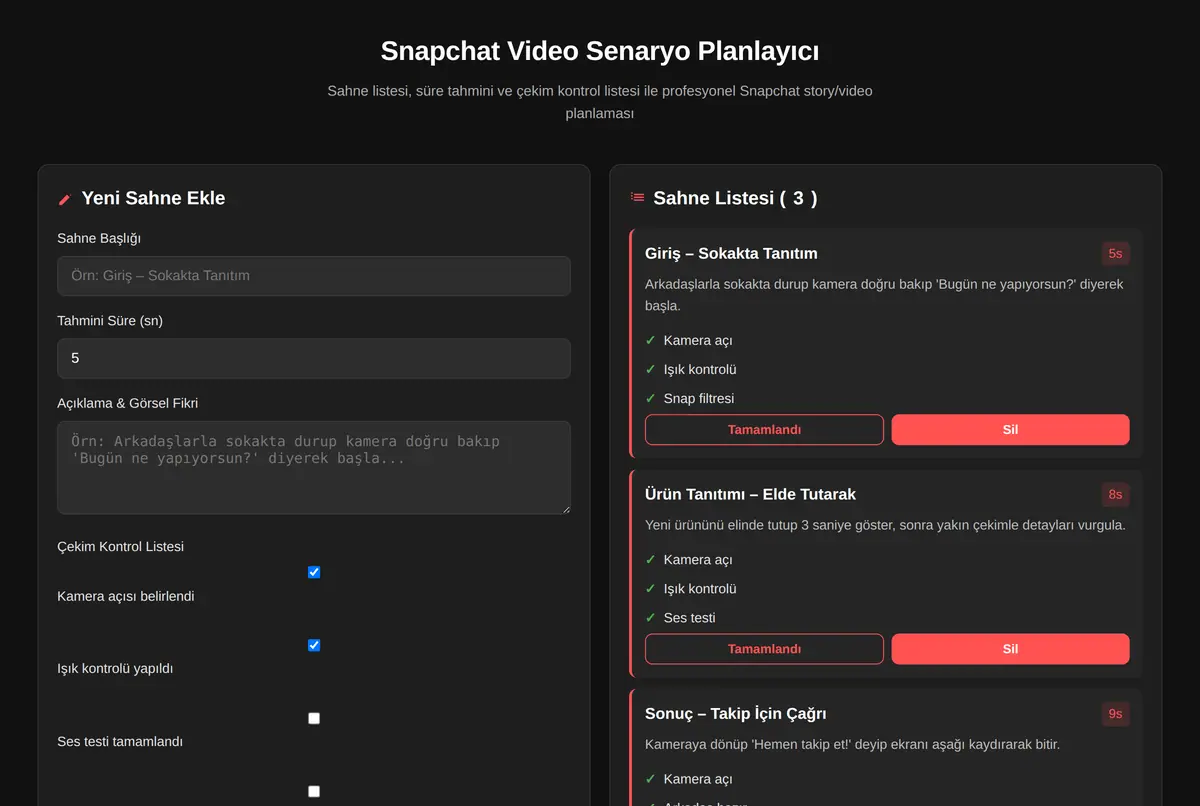Select the Ürün Tanıtımı – Elde Tutarak title

pos(750,494)
